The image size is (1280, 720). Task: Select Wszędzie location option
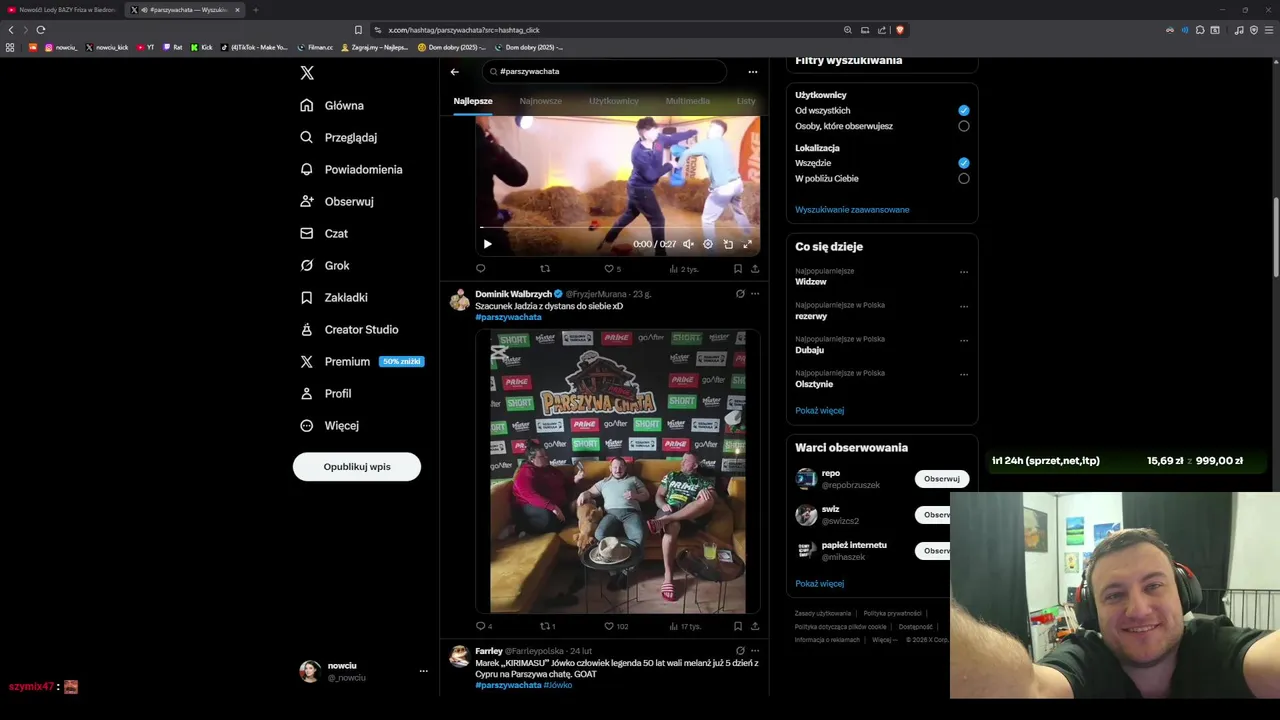[964, 162]
